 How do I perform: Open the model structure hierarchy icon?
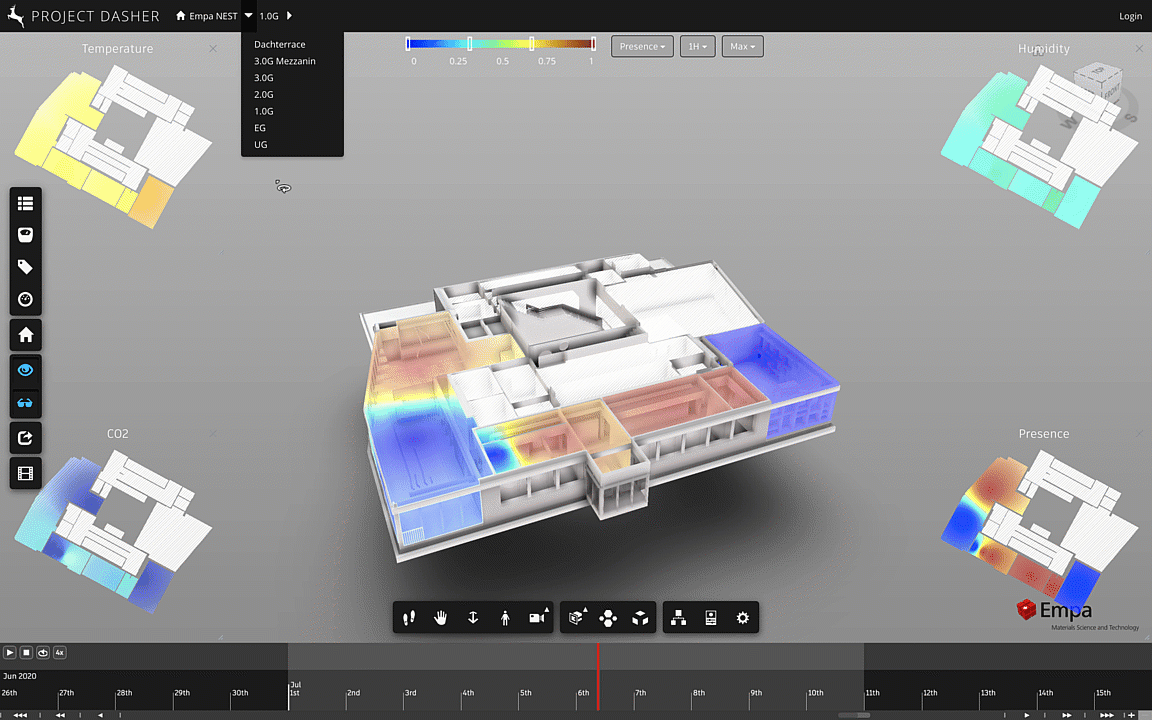click(678, 618)
